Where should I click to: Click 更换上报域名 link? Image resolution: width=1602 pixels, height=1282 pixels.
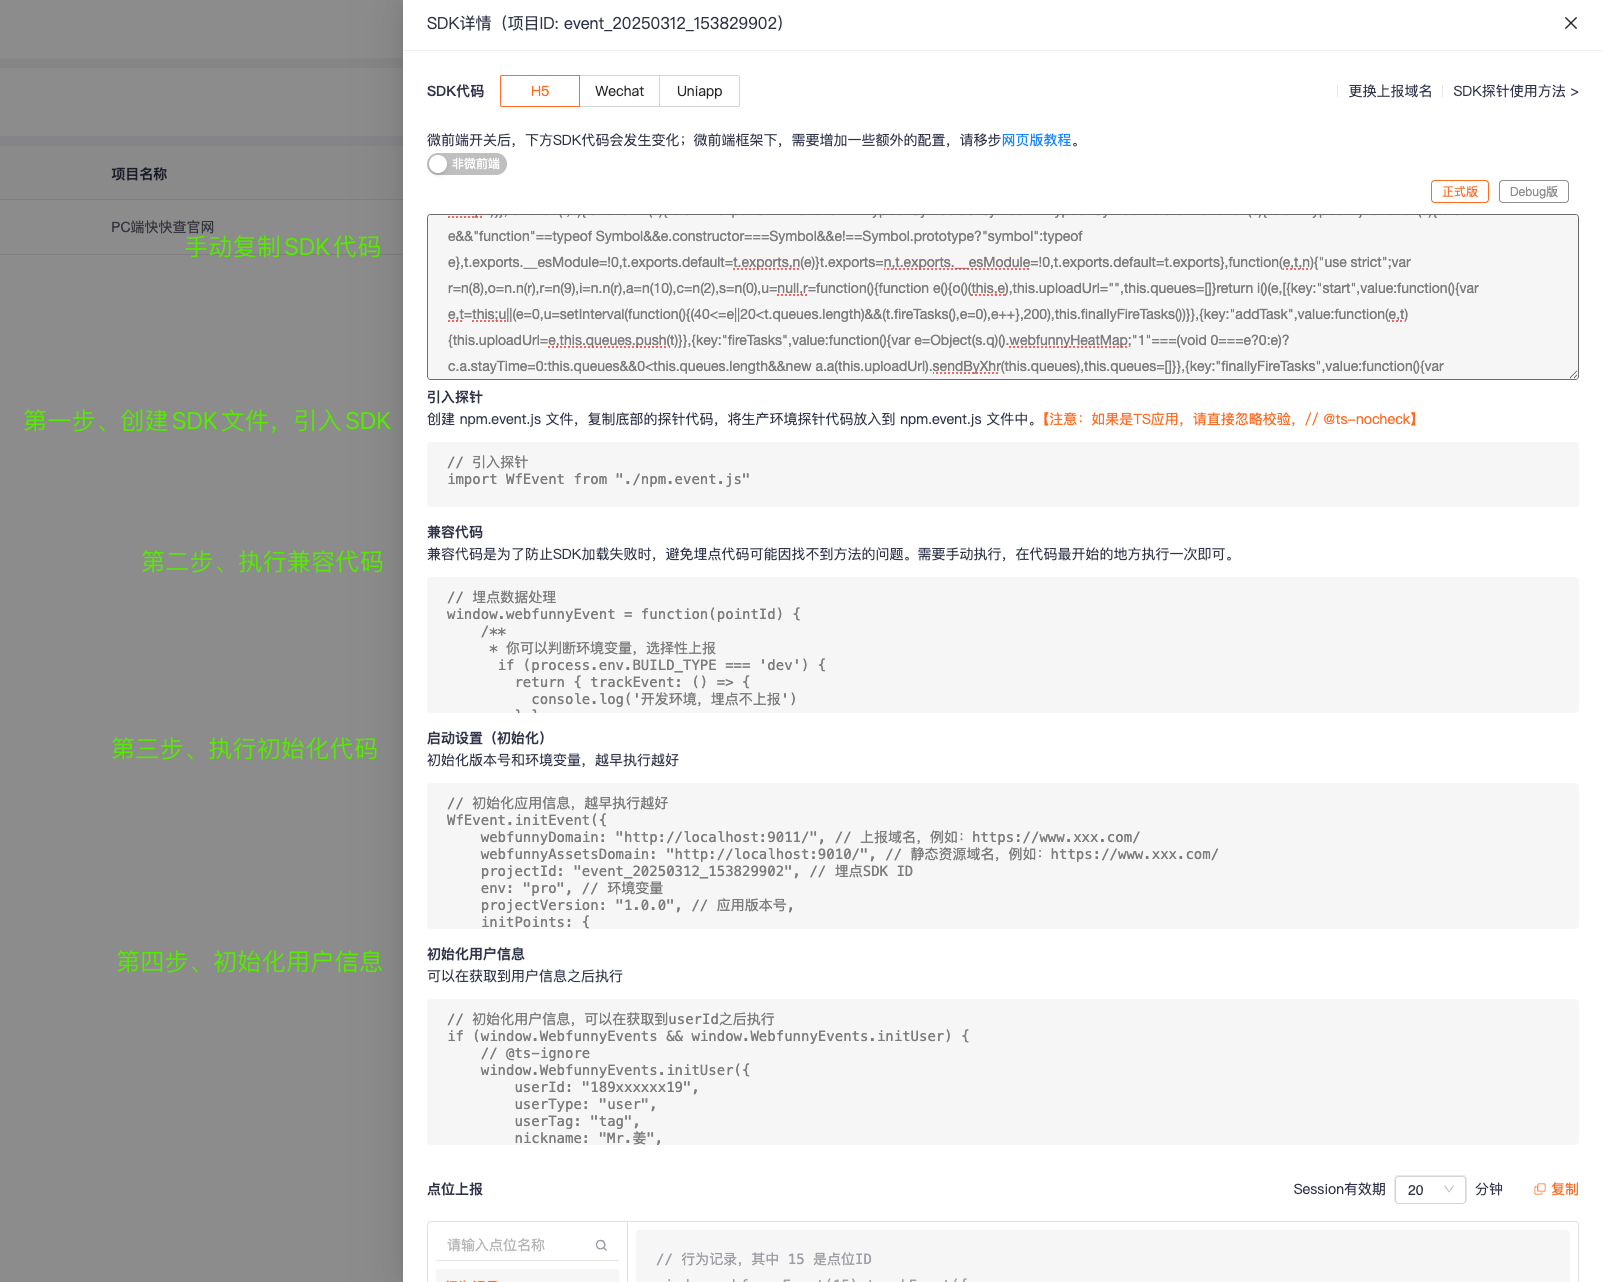click(1390, 91)
